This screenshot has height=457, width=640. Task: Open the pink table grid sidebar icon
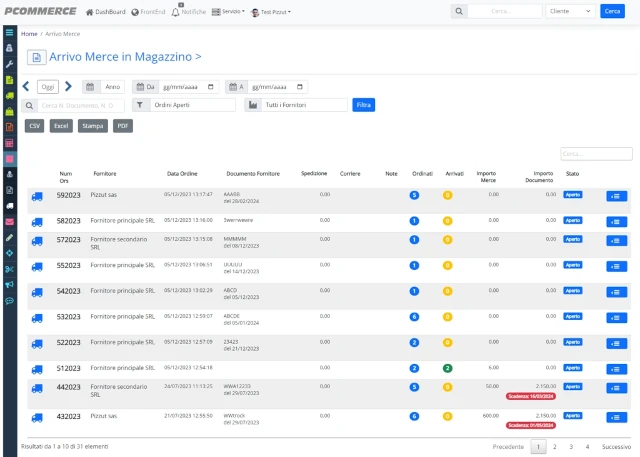click(x=9, y=143)
